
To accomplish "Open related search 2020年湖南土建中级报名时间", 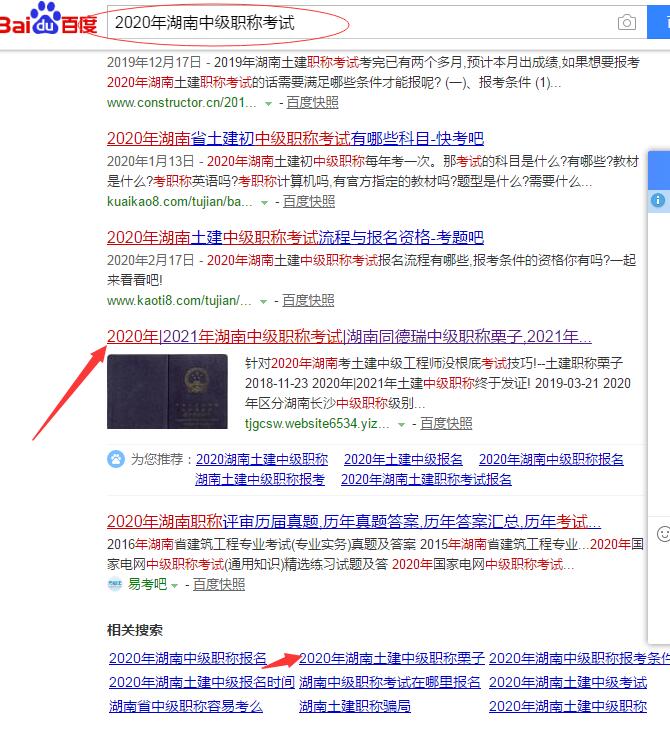I will [202, 682].
